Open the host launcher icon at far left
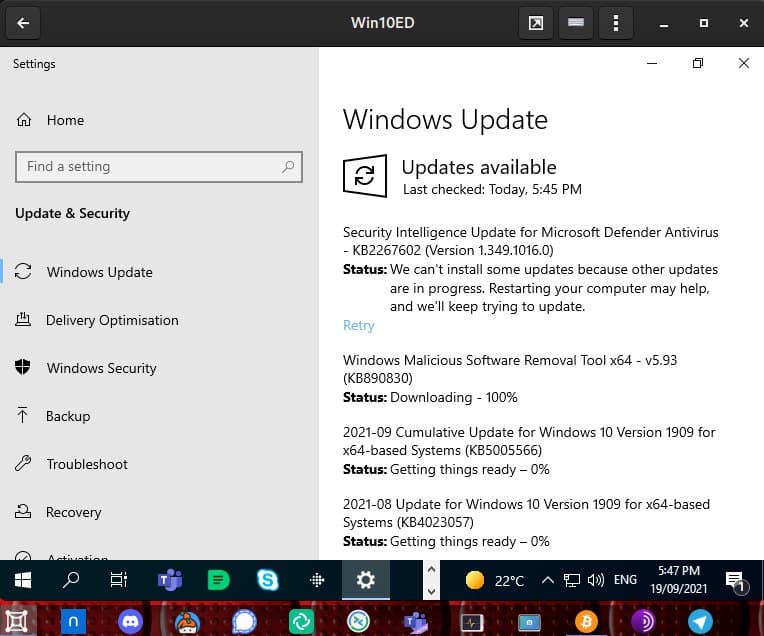This screenshot has height=636, width=764. tap(17, 622)
